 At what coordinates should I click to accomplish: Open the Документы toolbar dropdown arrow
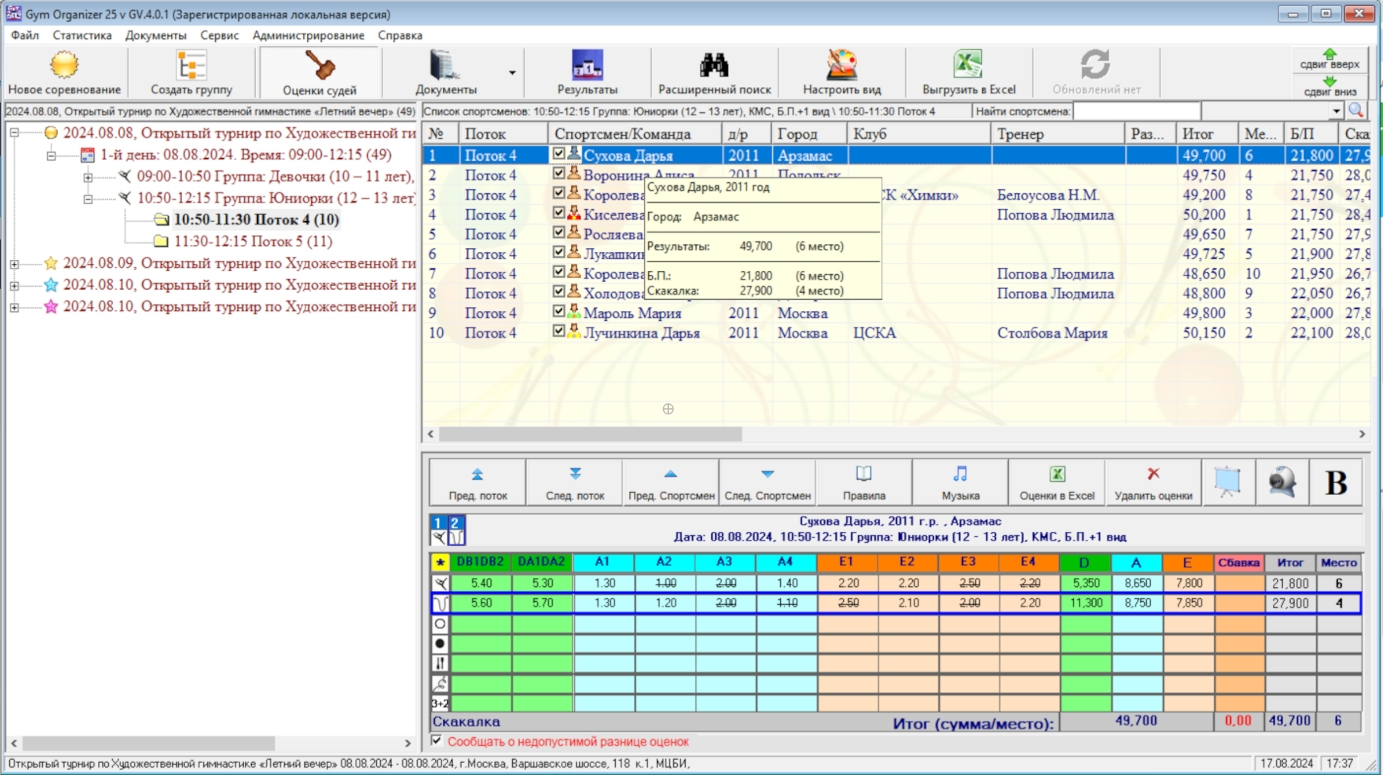point(512,73)
